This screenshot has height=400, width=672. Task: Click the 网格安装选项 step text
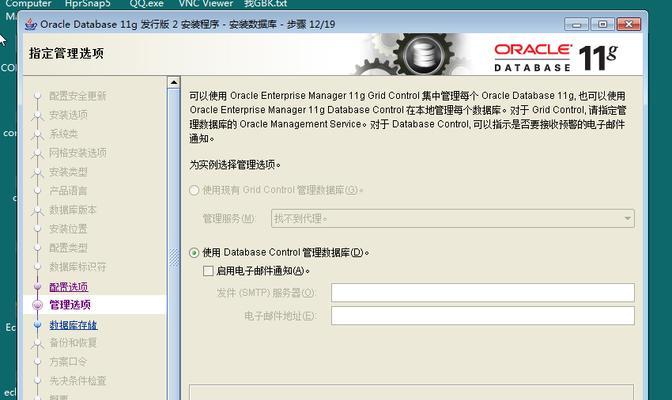click(78, 153)
